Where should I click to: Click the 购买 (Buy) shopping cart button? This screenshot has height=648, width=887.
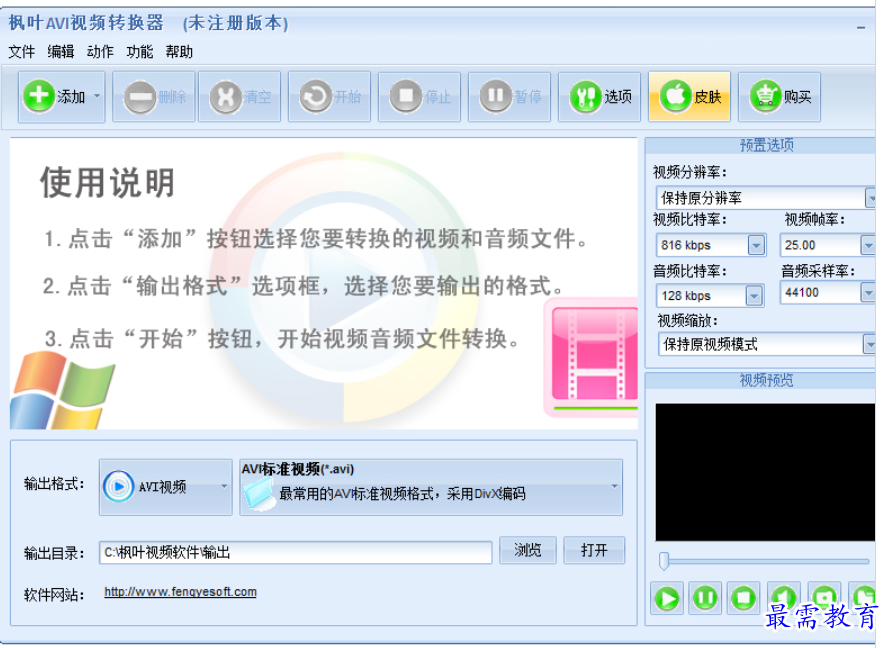point(779,97)
